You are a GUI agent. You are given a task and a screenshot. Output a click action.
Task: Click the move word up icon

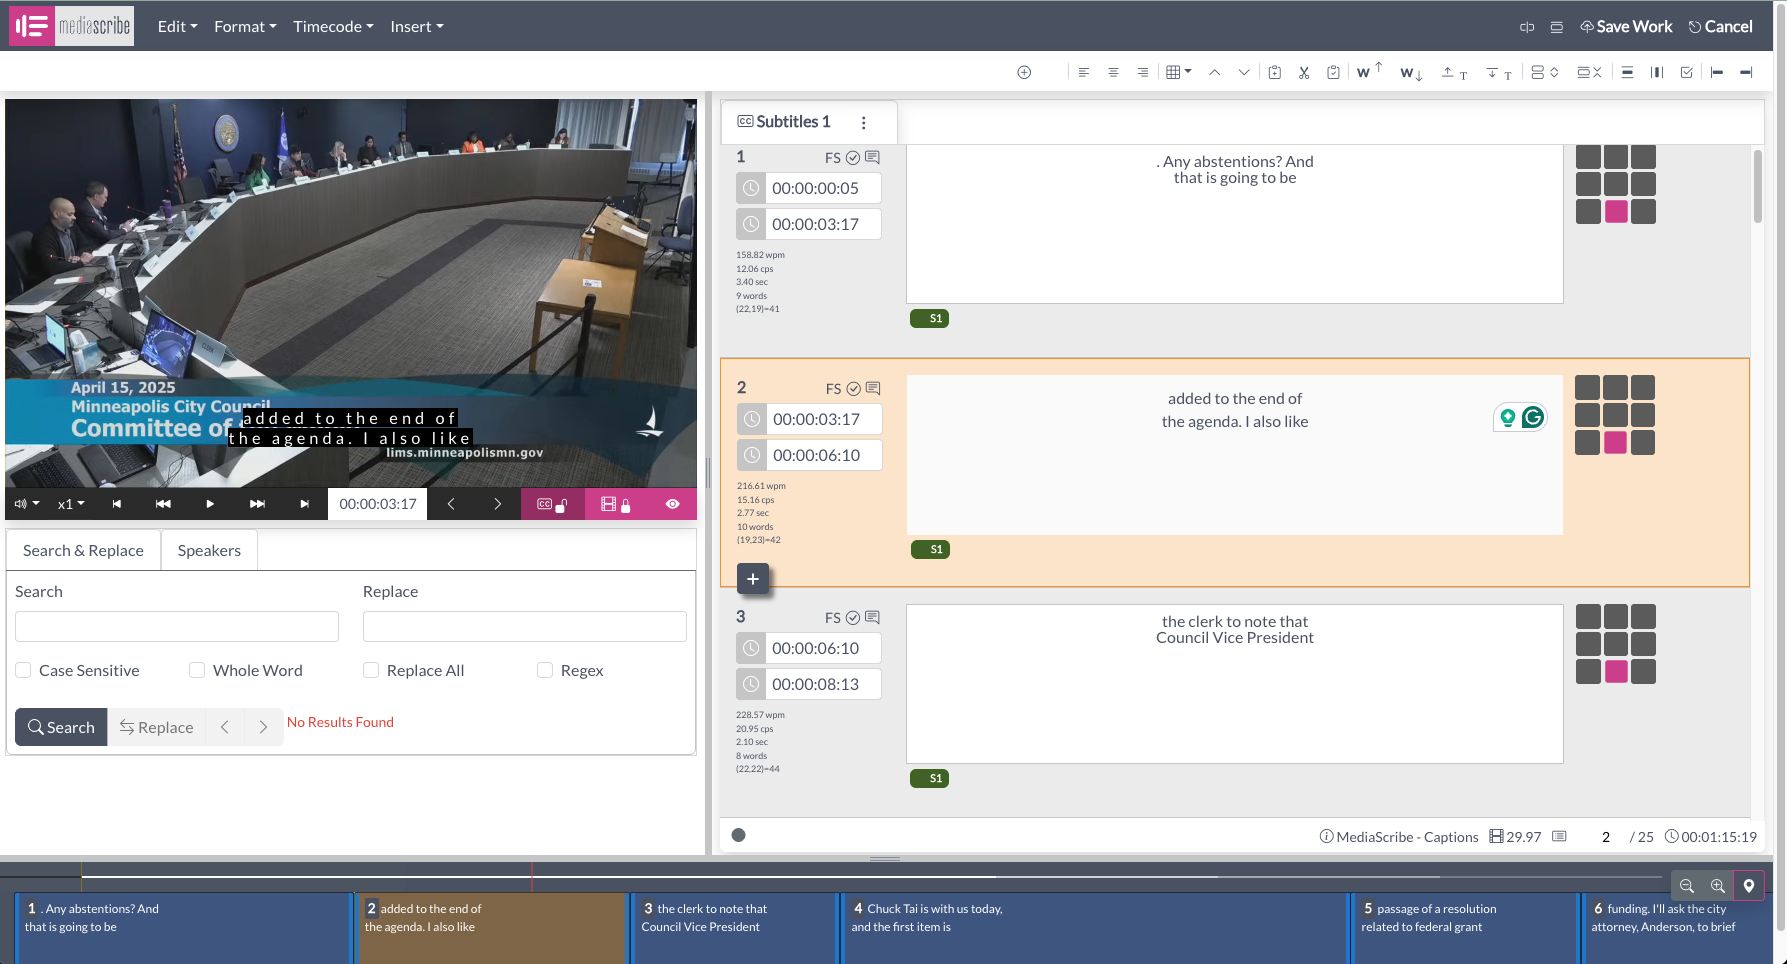point(1368,71)
